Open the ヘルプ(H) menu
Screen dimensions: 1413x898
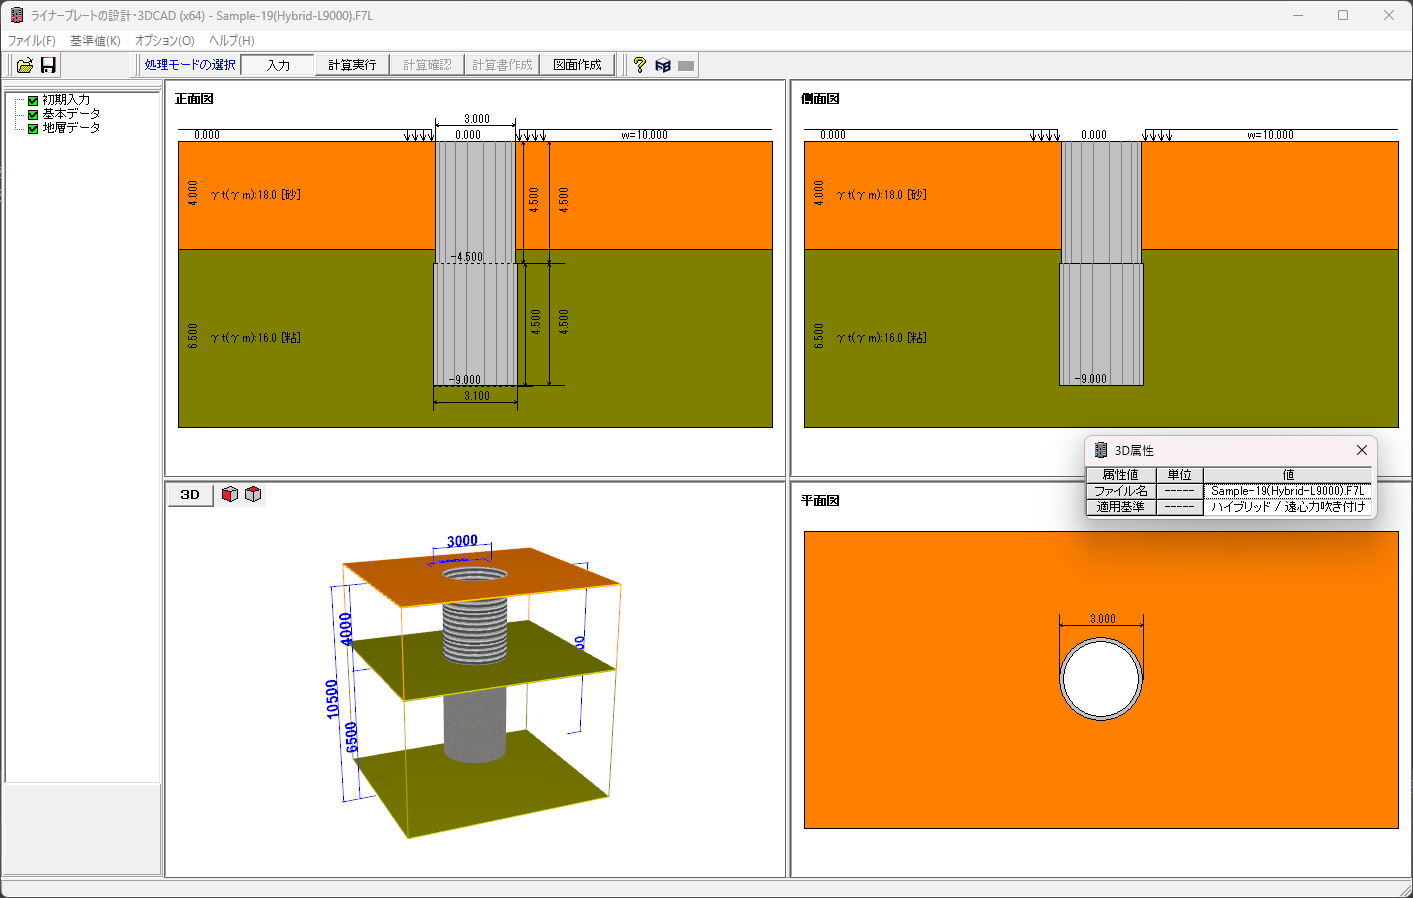pos(231,41)
